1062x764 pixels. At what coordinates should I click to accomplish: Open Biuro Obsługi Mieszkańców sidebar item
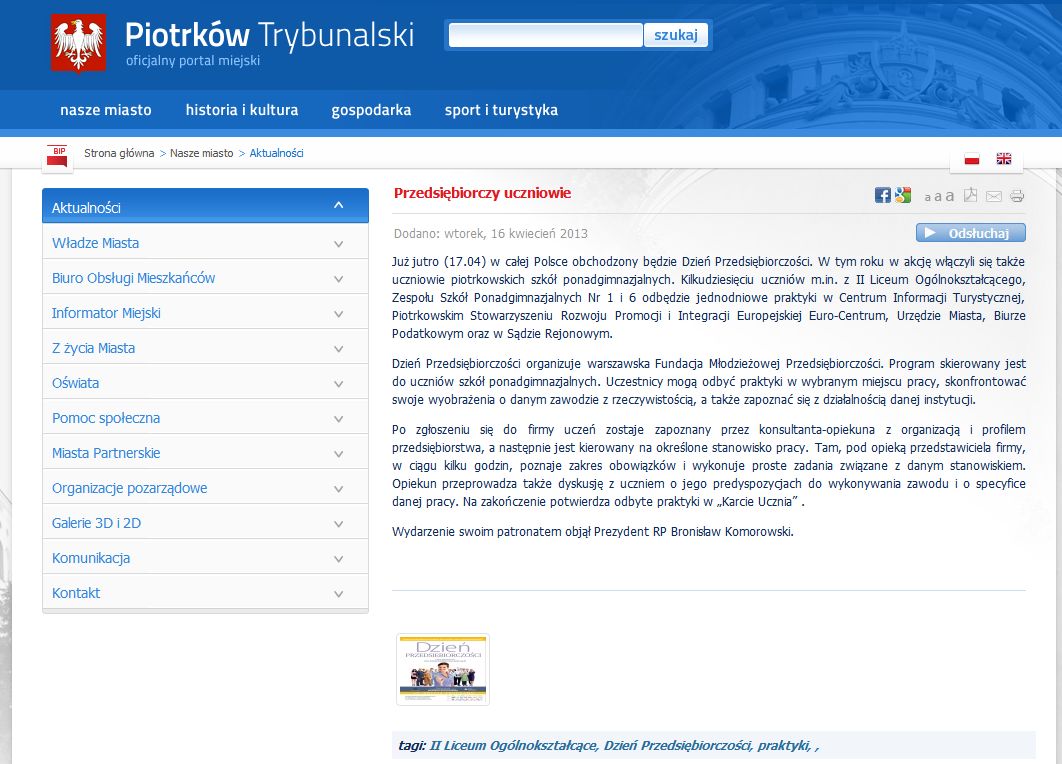point(133,278)
